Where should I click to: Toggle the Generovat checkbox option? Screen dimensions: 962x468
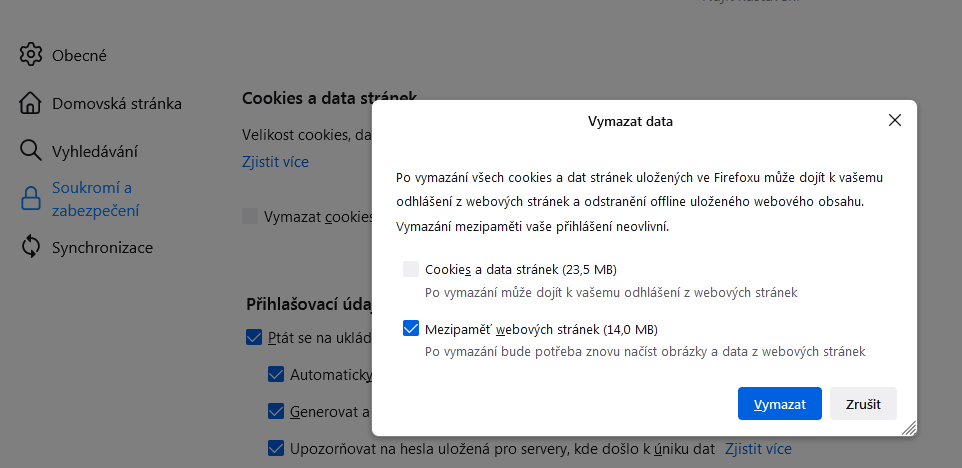tap(276, 411)
